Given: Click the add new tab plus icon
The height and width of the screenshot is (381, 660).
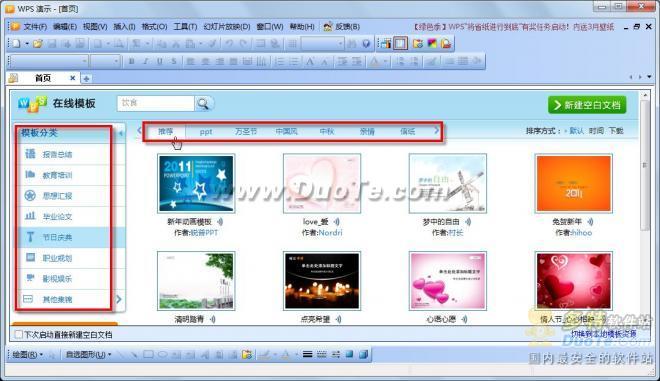Looking at the screenshot, I should [86, 79].
